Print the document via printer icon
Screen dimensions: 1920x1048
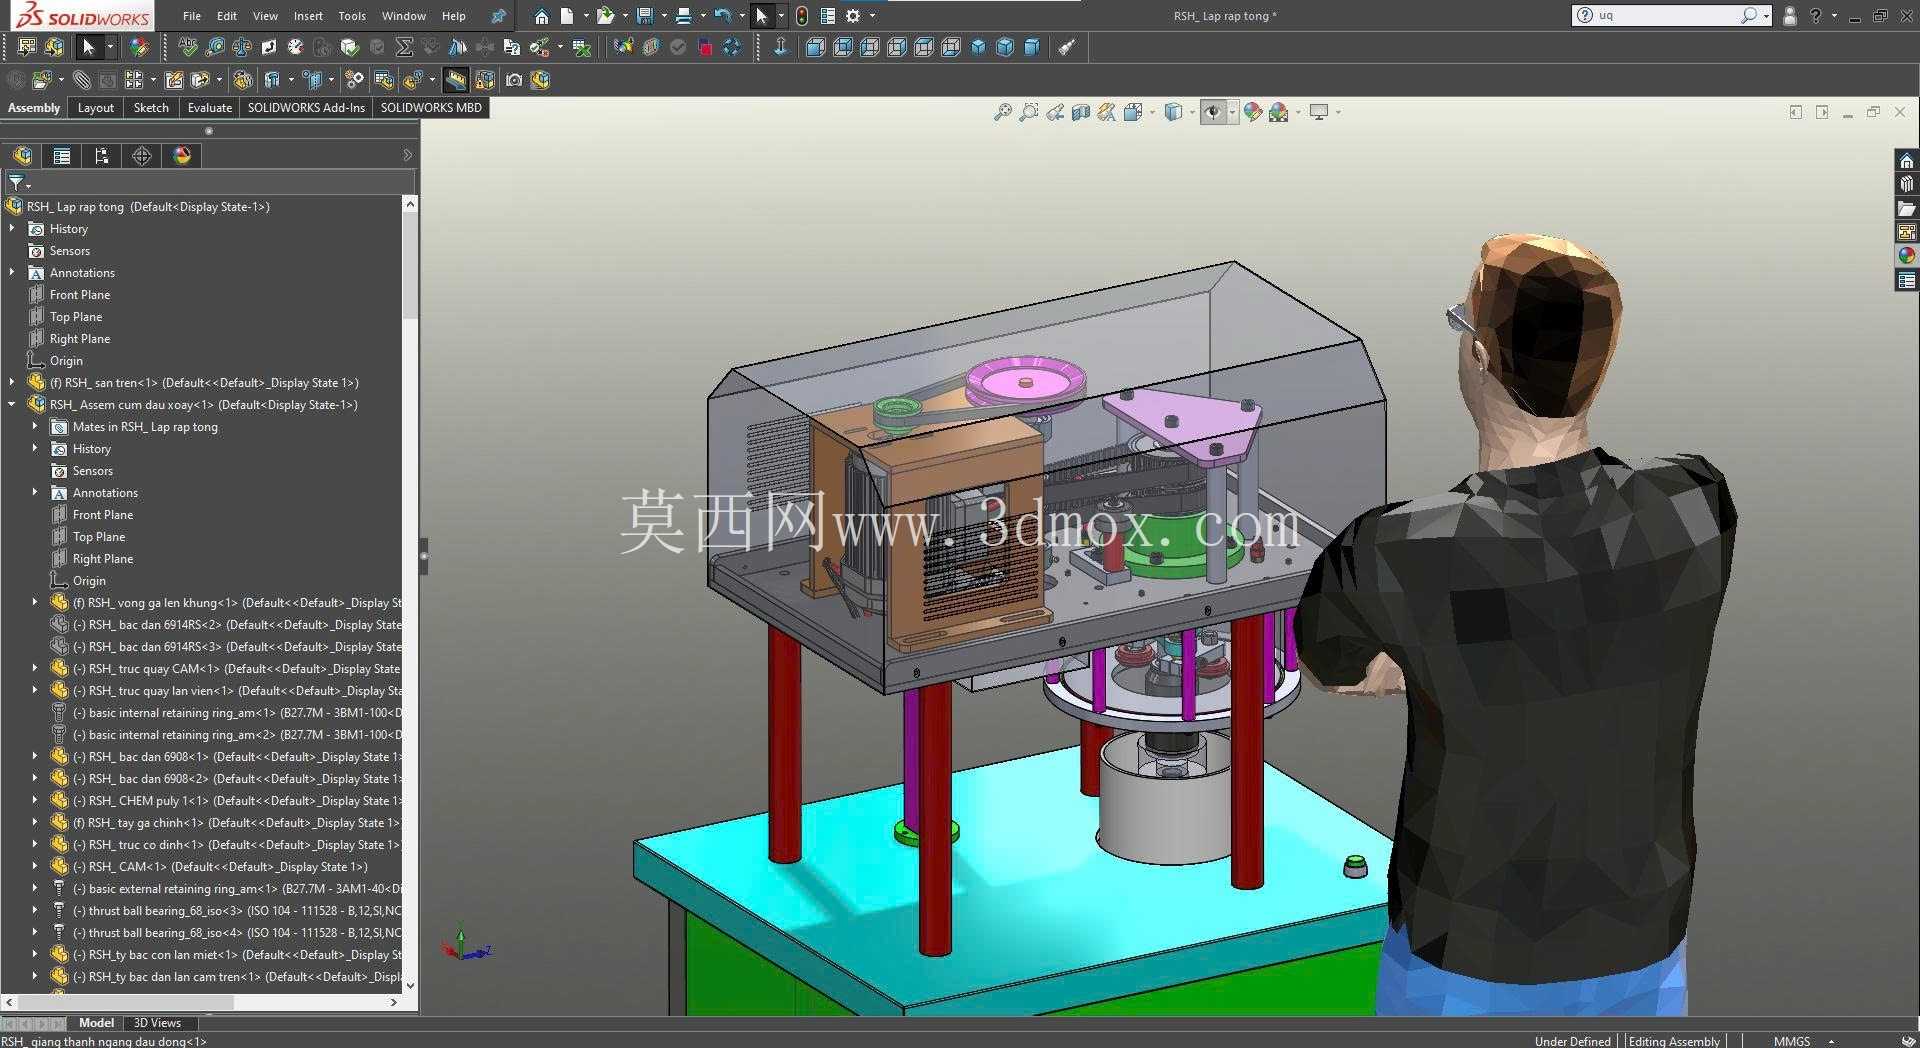coord(683,16)
